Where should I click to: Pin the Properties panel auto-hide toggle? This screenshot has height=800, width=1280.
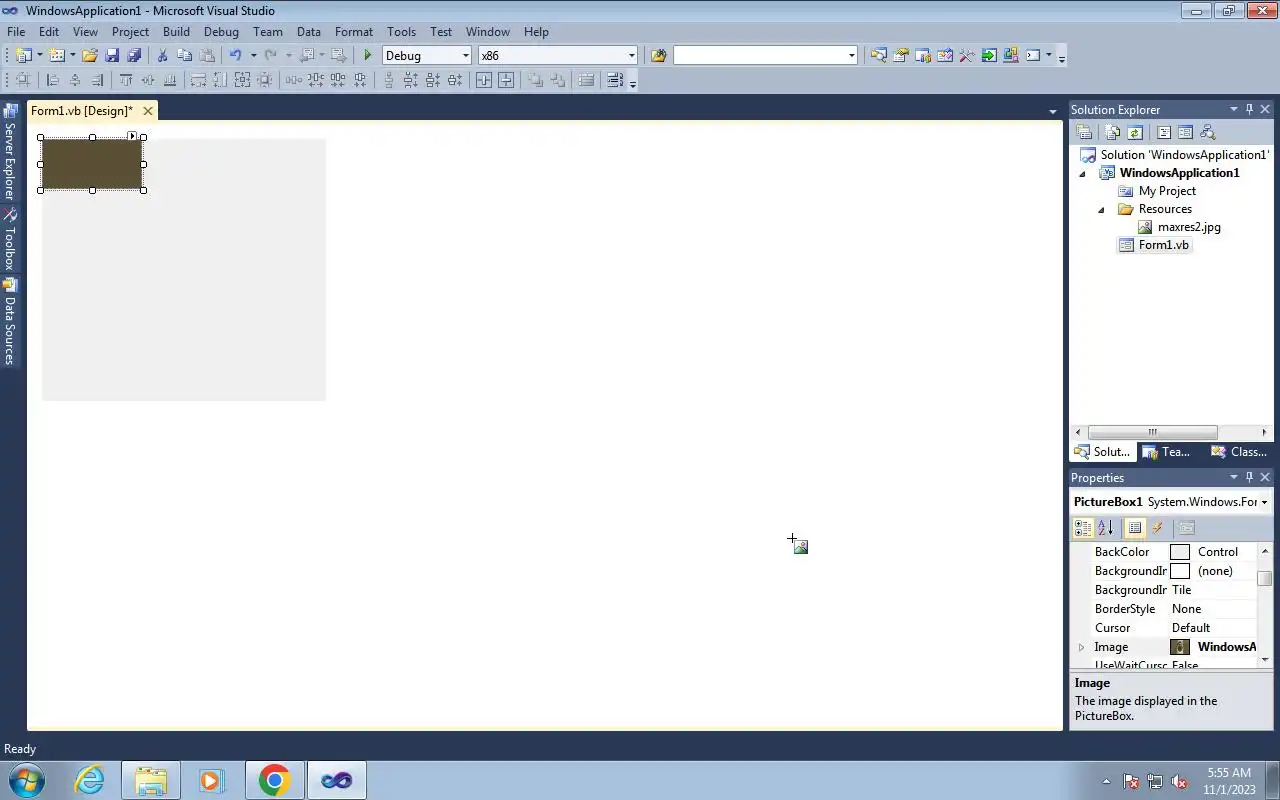point(1249,477)
